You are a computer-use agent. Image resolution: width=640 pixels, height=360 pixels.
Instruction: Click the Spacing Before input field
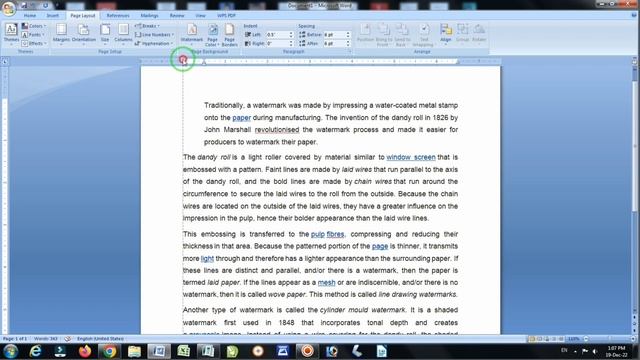coord(334,35)
